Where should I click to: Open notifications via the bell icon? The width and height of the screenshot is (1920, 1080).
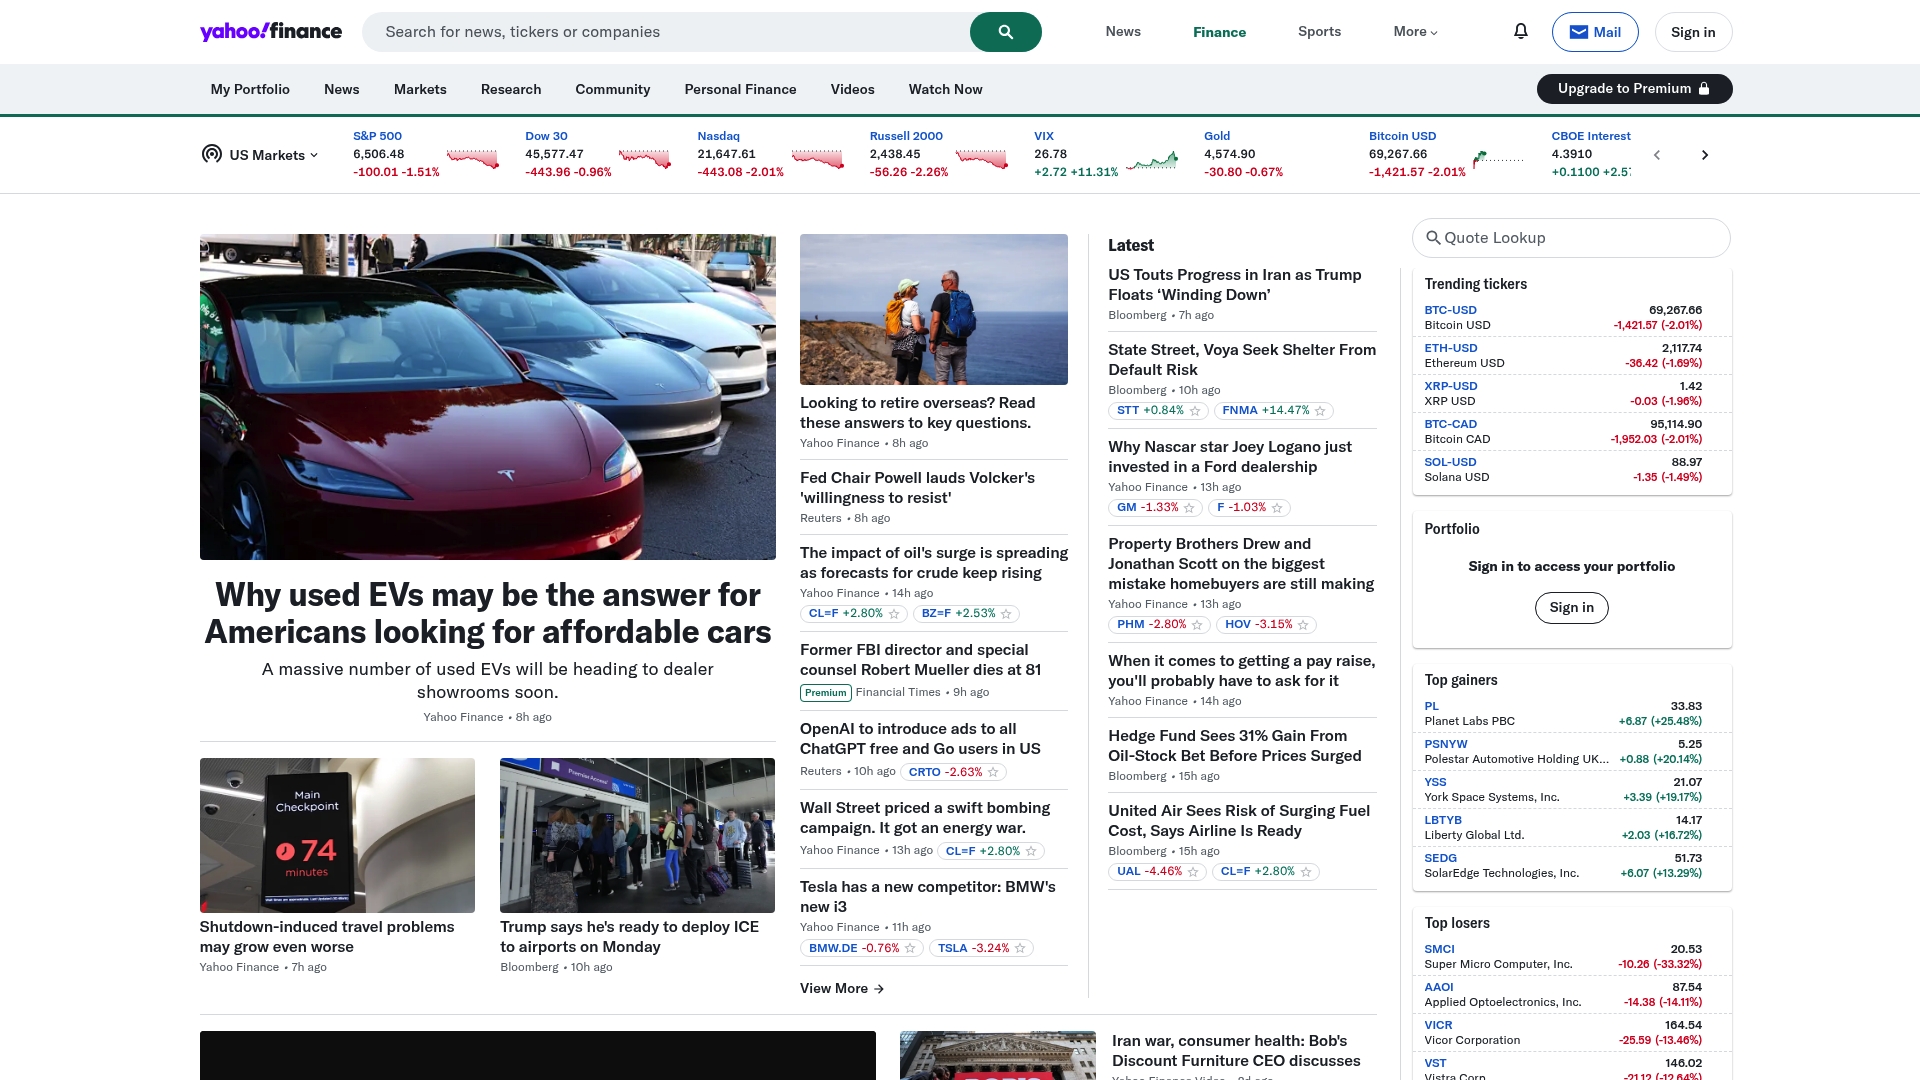tap(1520, 31)
